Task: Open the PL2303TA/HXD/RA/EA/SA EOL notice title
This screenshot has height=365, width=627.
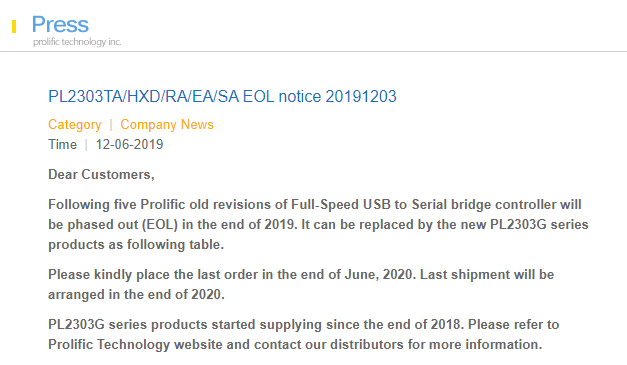Action: (222, 96)
